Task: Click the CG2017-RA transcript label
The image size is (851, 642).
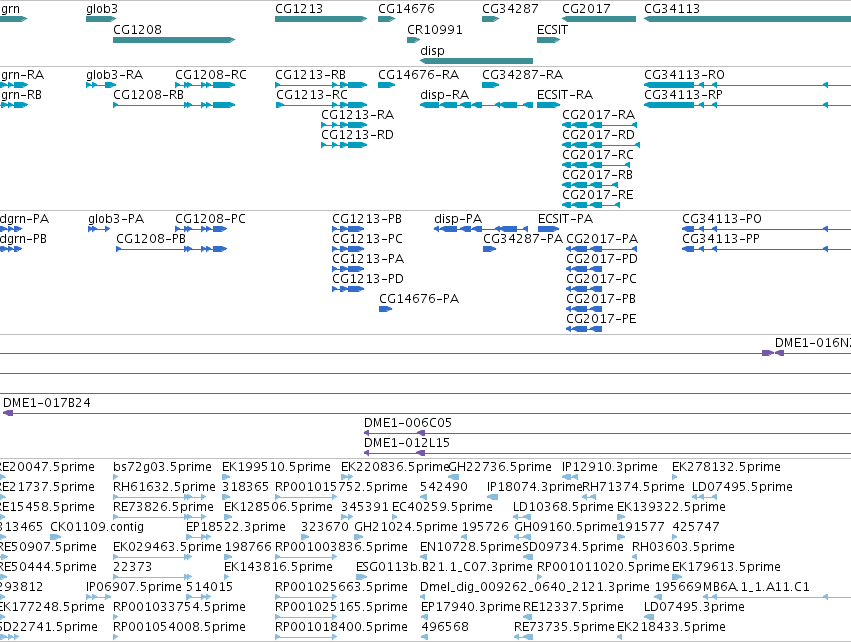Action: pyautogui.click(x=599, y=115)
